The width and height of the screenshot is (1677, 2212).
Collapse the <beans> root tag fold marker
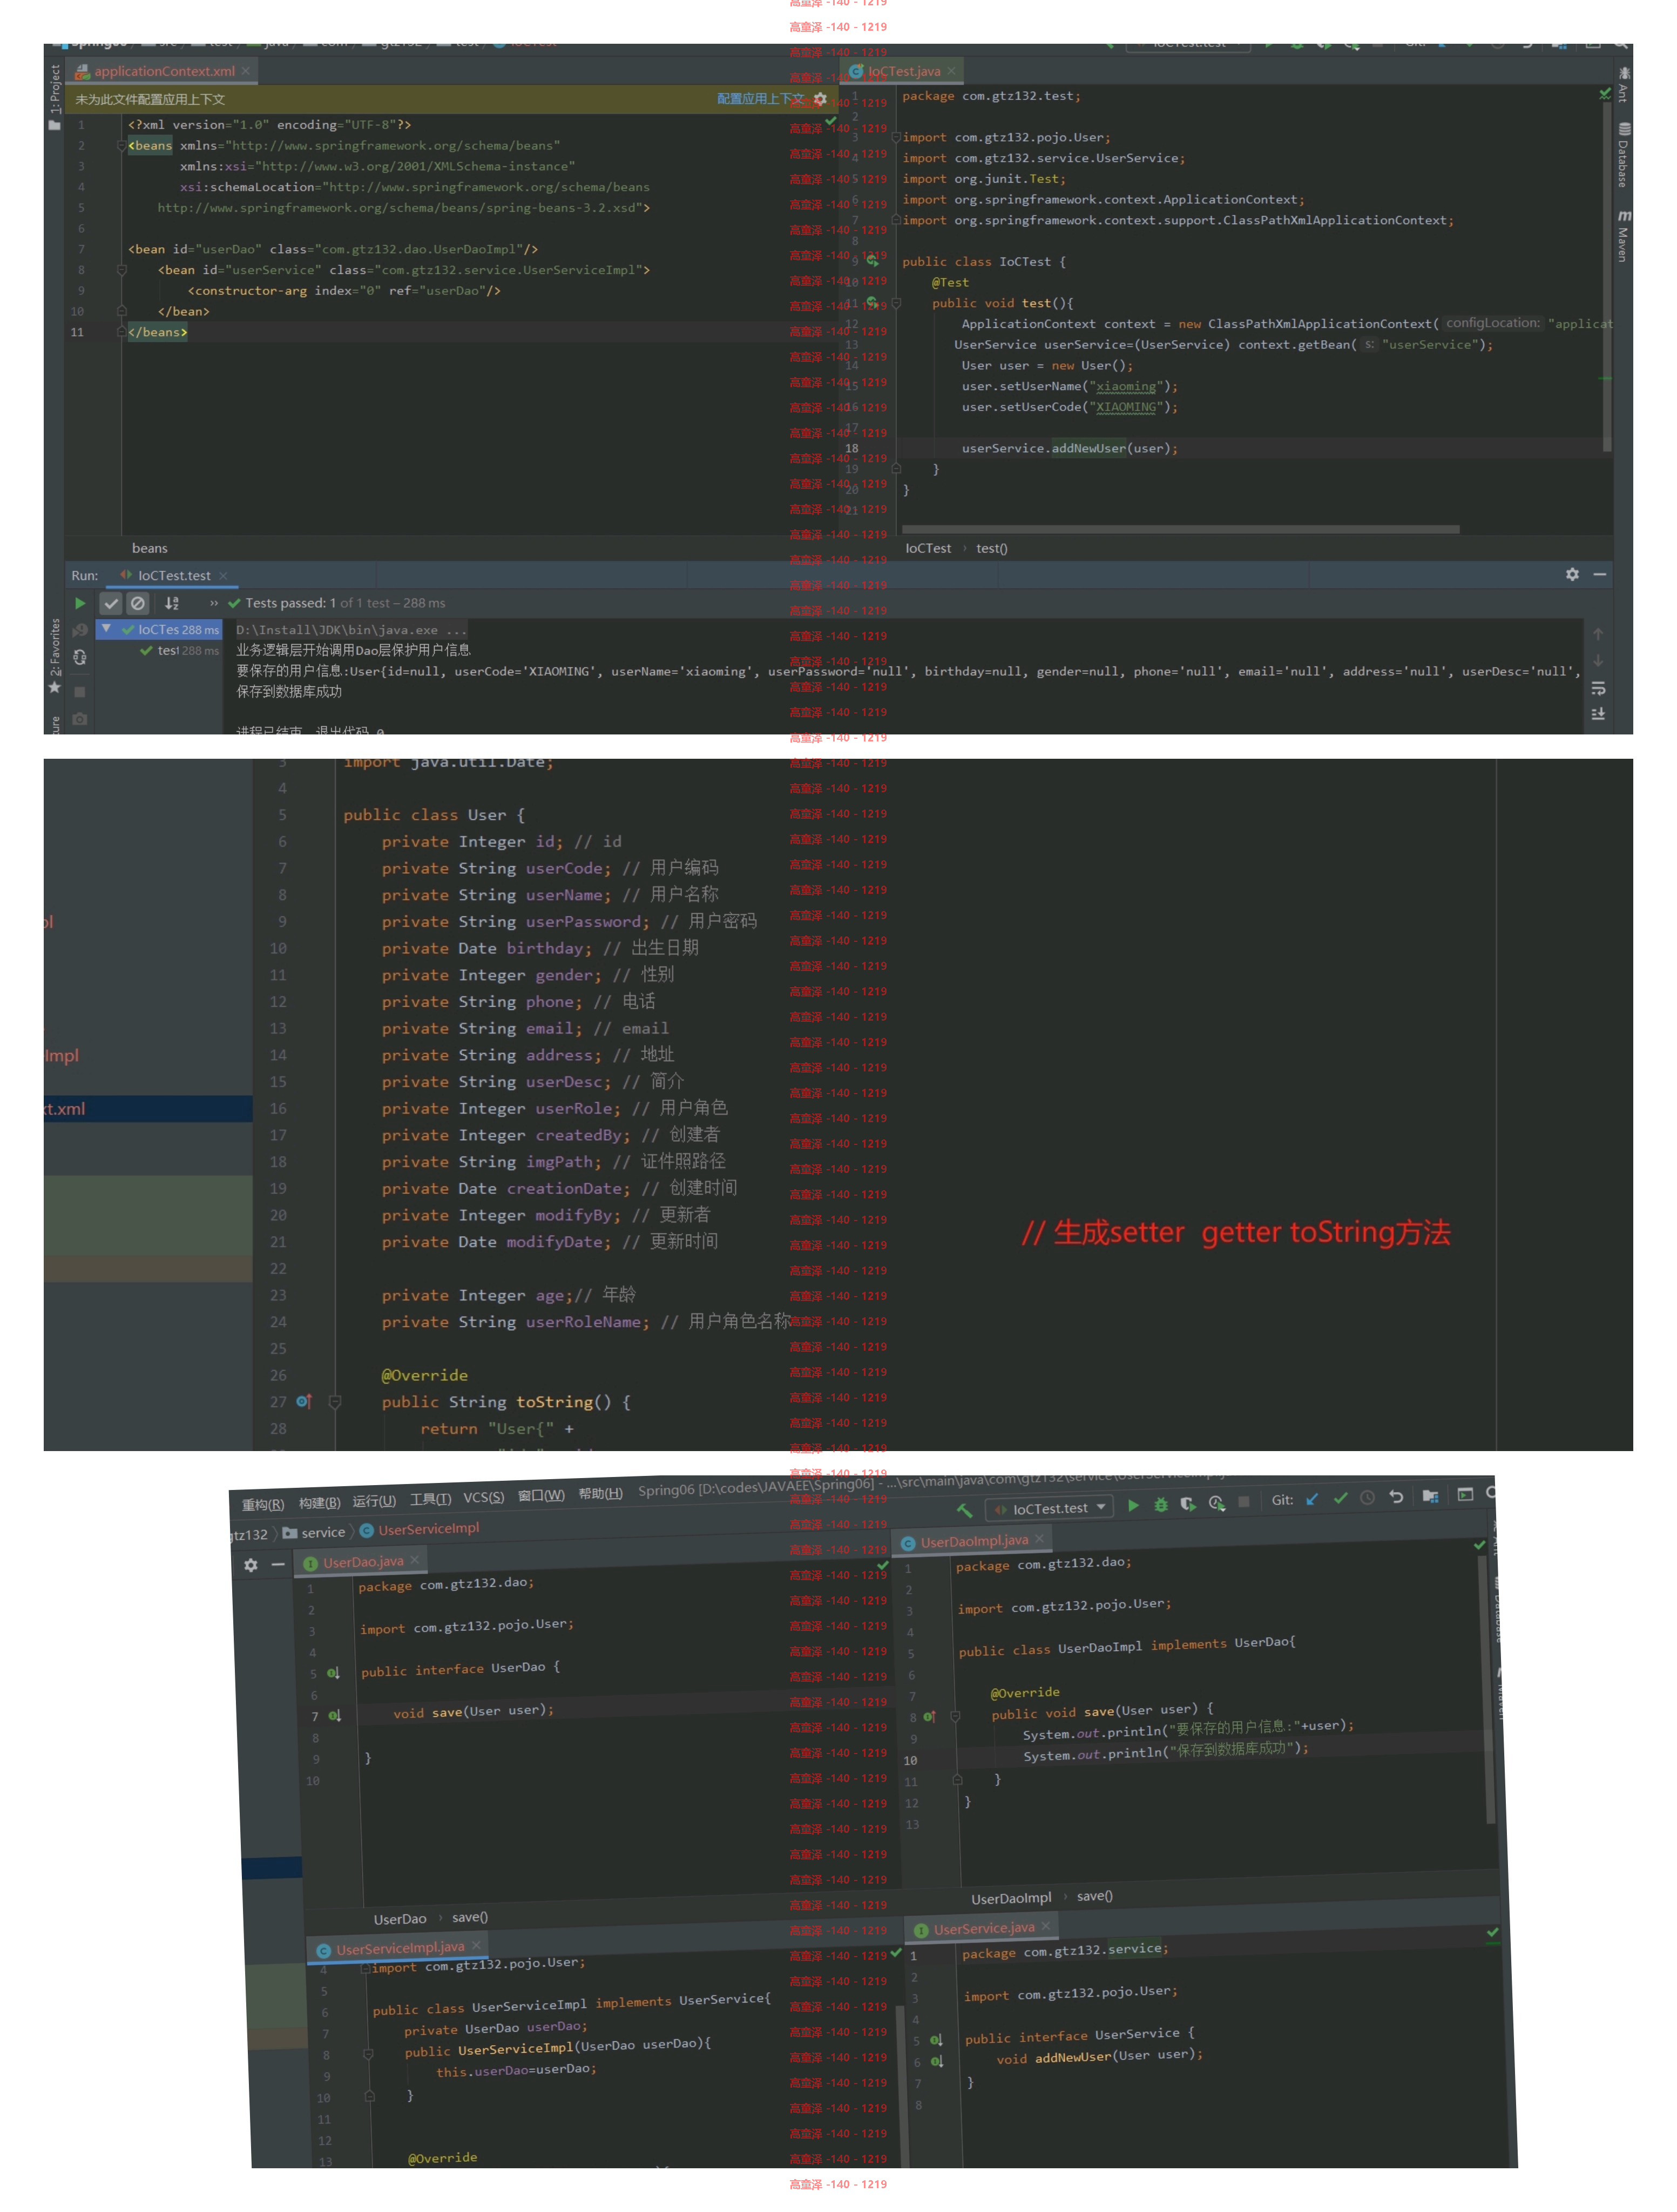point(121,145)
